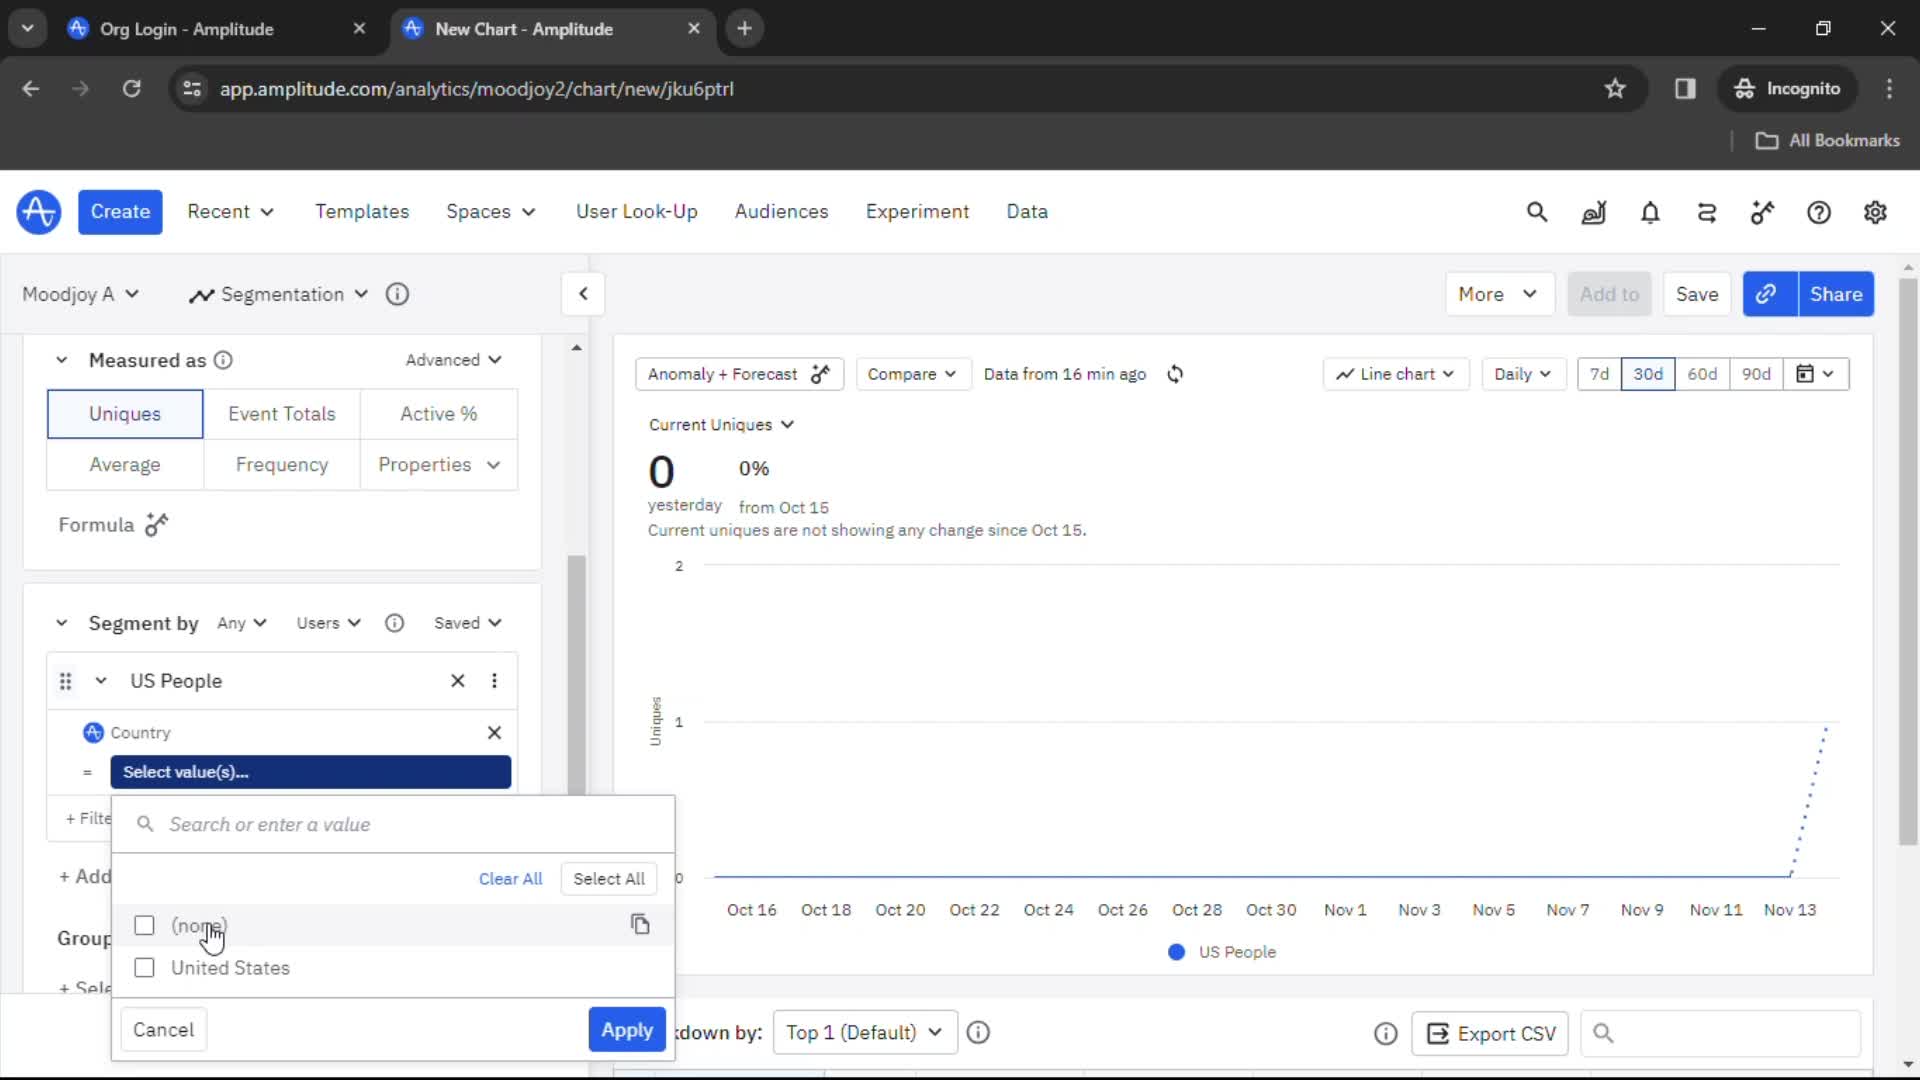Expand the Measured as Advanced options
Screen dimensions: 1920x1080
(x=454, y=359)
